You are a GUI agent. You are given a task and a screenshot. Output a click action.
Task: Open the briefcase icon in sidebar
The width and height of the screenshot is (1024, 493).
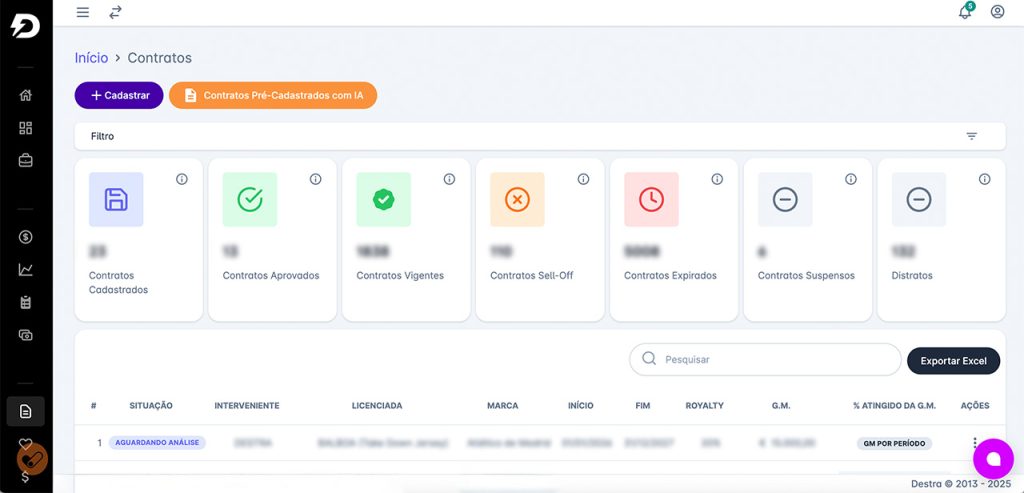(26, 160)
